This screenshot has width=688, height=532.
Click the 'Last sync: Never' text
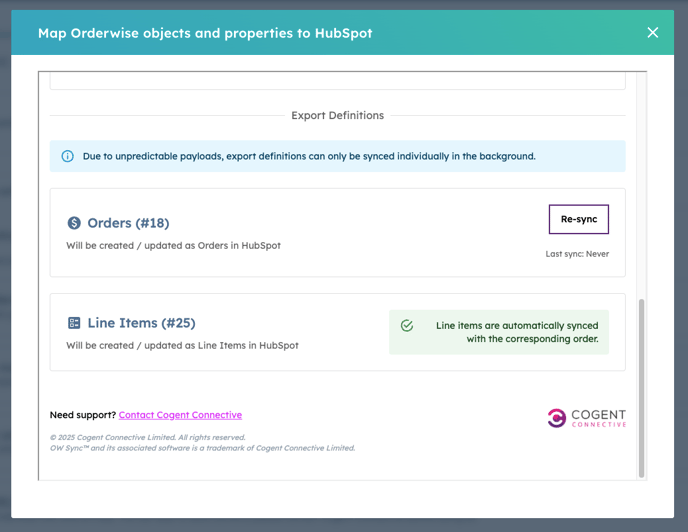click(577, 254)
